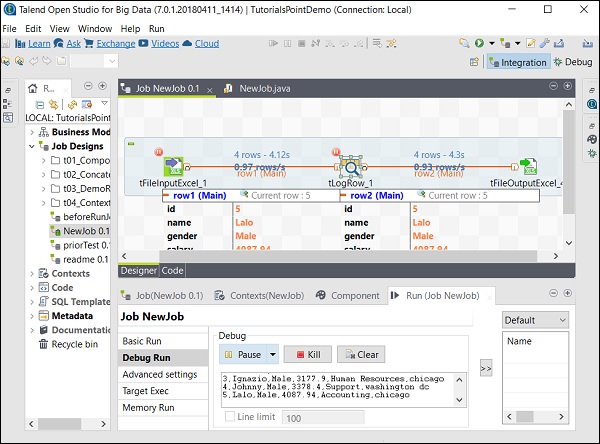Screen dimensions: 600x444
Task: Select Debug Run mode
Action: 163,357
